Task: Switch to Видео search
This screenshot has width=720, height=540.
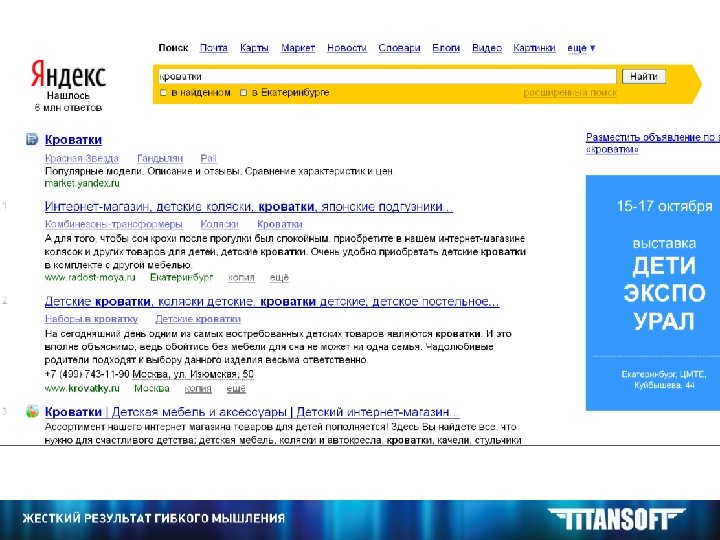Action: pos(487,48)
